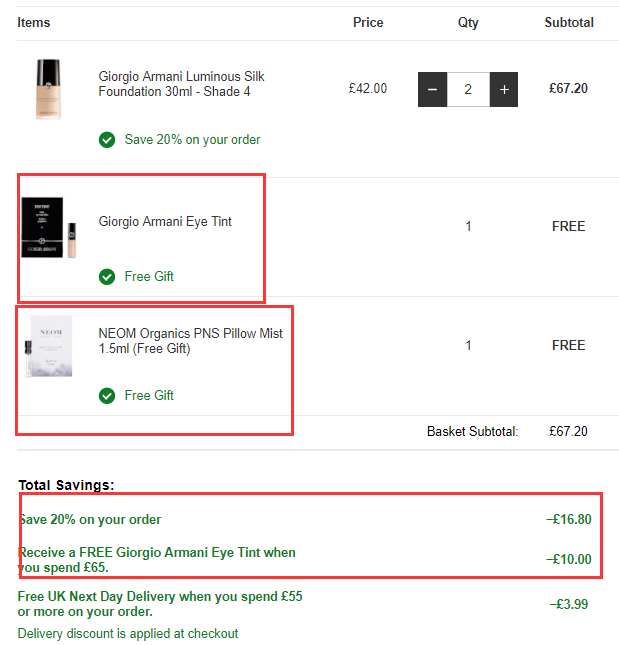
Task: Click green checkmark beside Pillow Mist Free Gift
Action: point(107,396)
